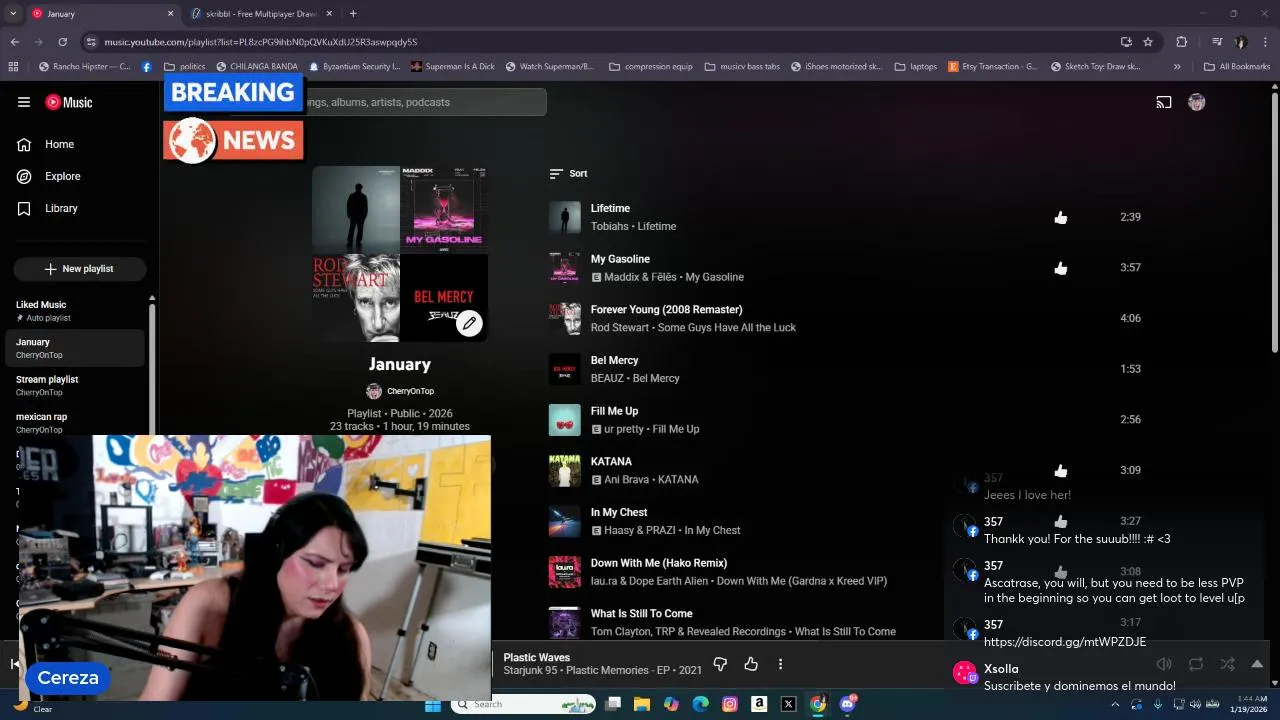This screenshot has width=1280, height=720.
Task: Open the CherryOnTop profile under the January title
Action: tap(400, 391)
